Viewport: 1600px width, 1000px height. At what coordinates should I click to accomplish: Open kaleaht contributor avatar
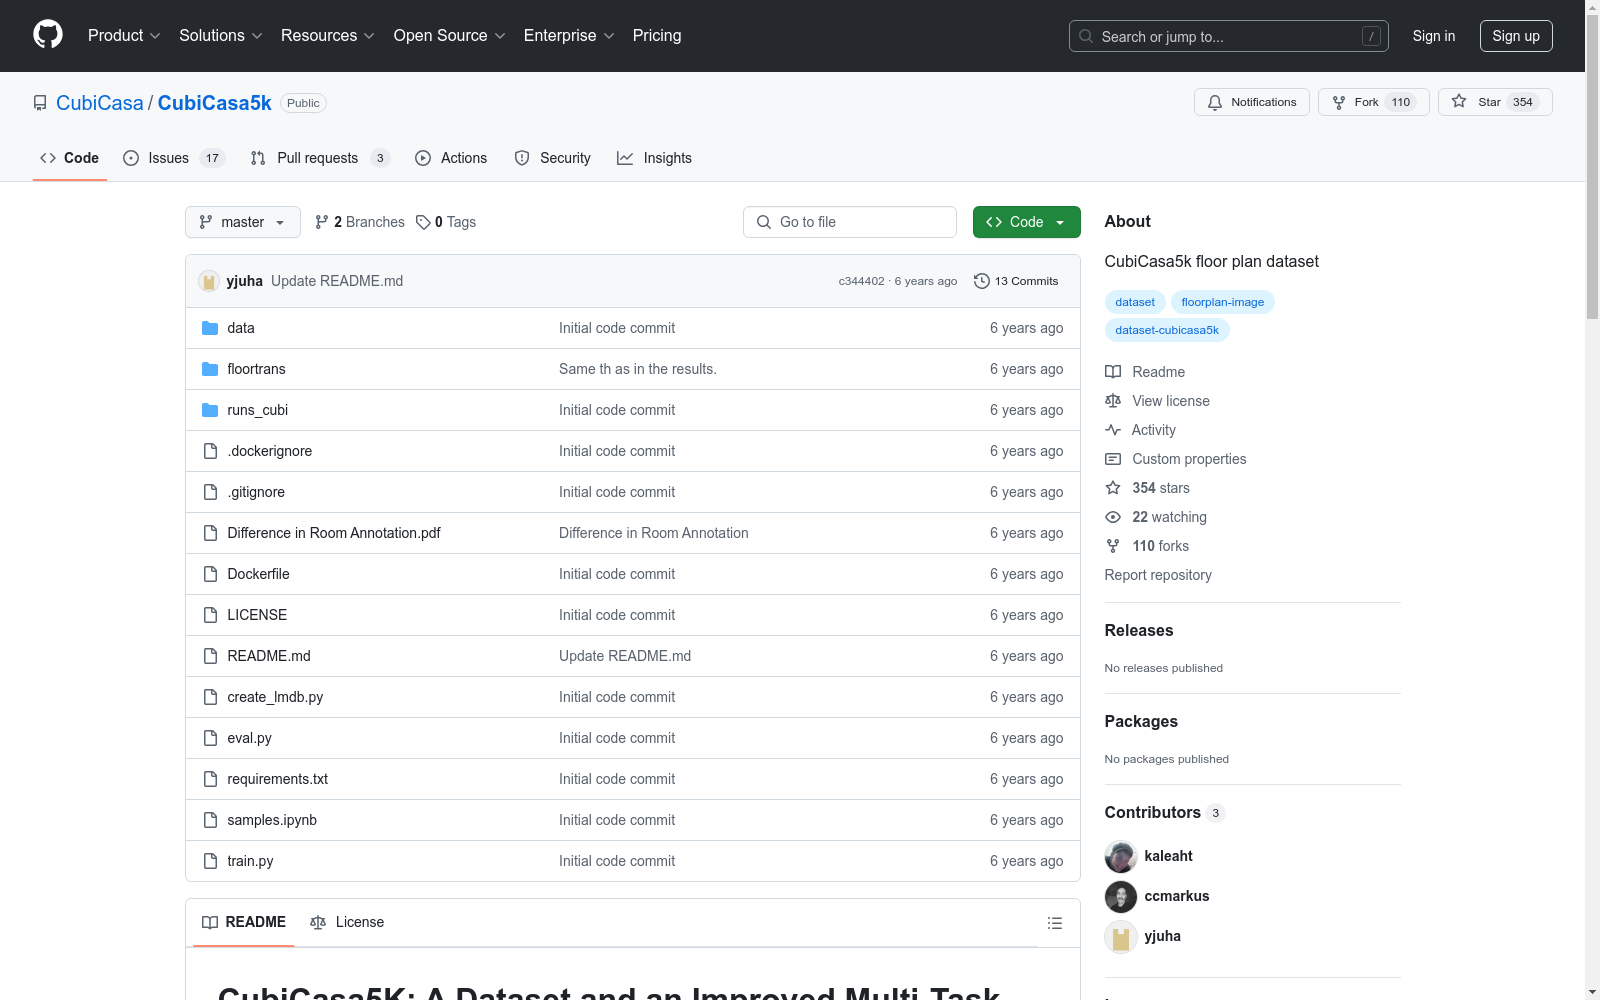1121,857
